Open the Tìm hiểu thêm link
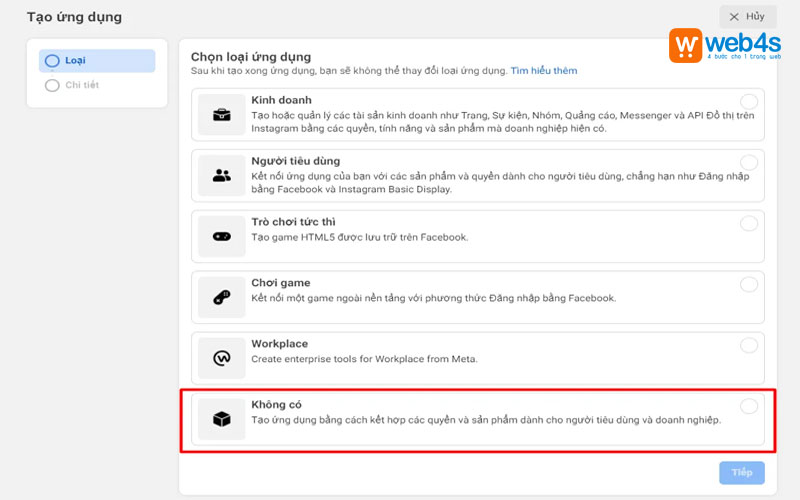 tap(544, 71)
